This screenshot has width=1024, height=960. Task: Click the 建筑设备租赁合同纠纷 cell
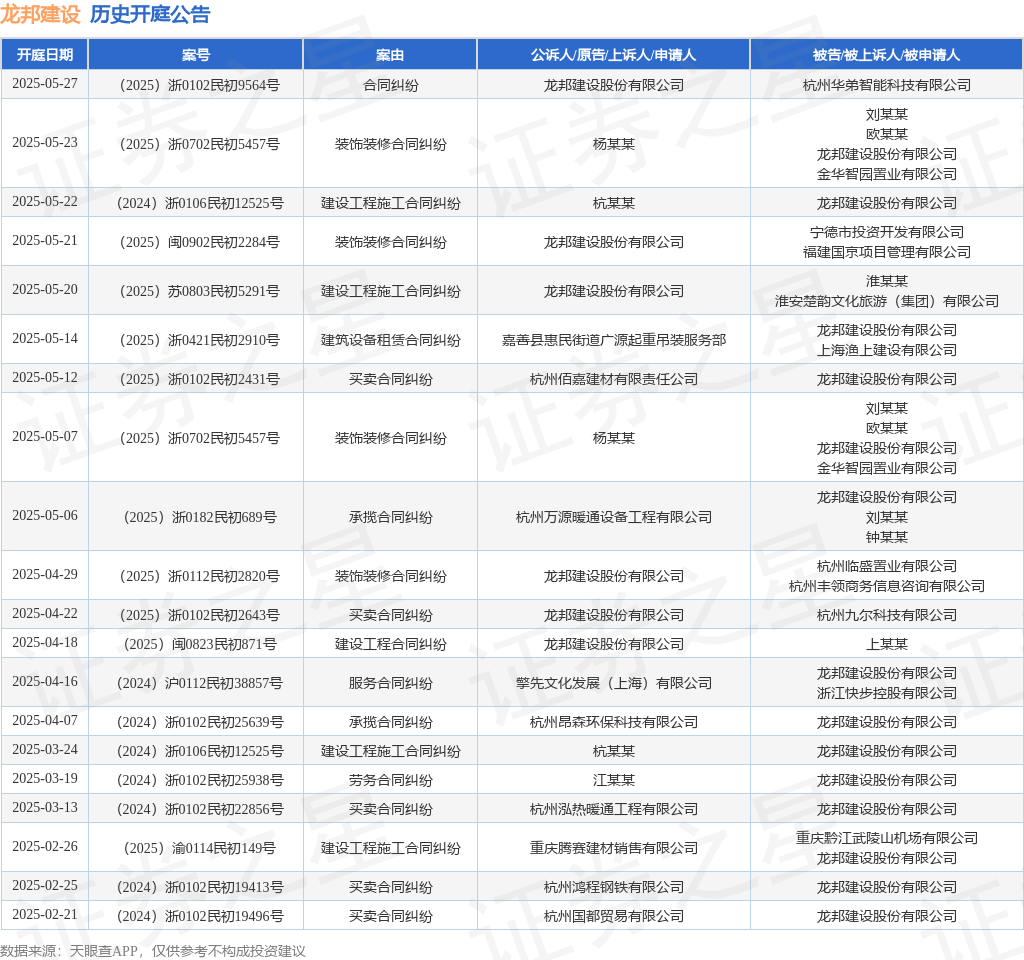pos(391,340)
